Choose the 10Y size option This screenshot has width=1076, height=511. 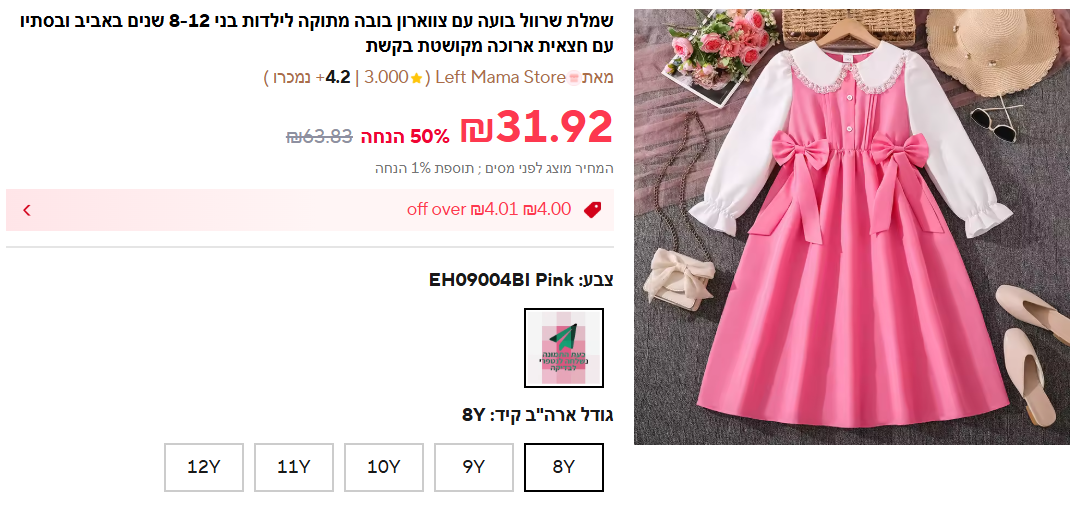(x=384, y=467)
